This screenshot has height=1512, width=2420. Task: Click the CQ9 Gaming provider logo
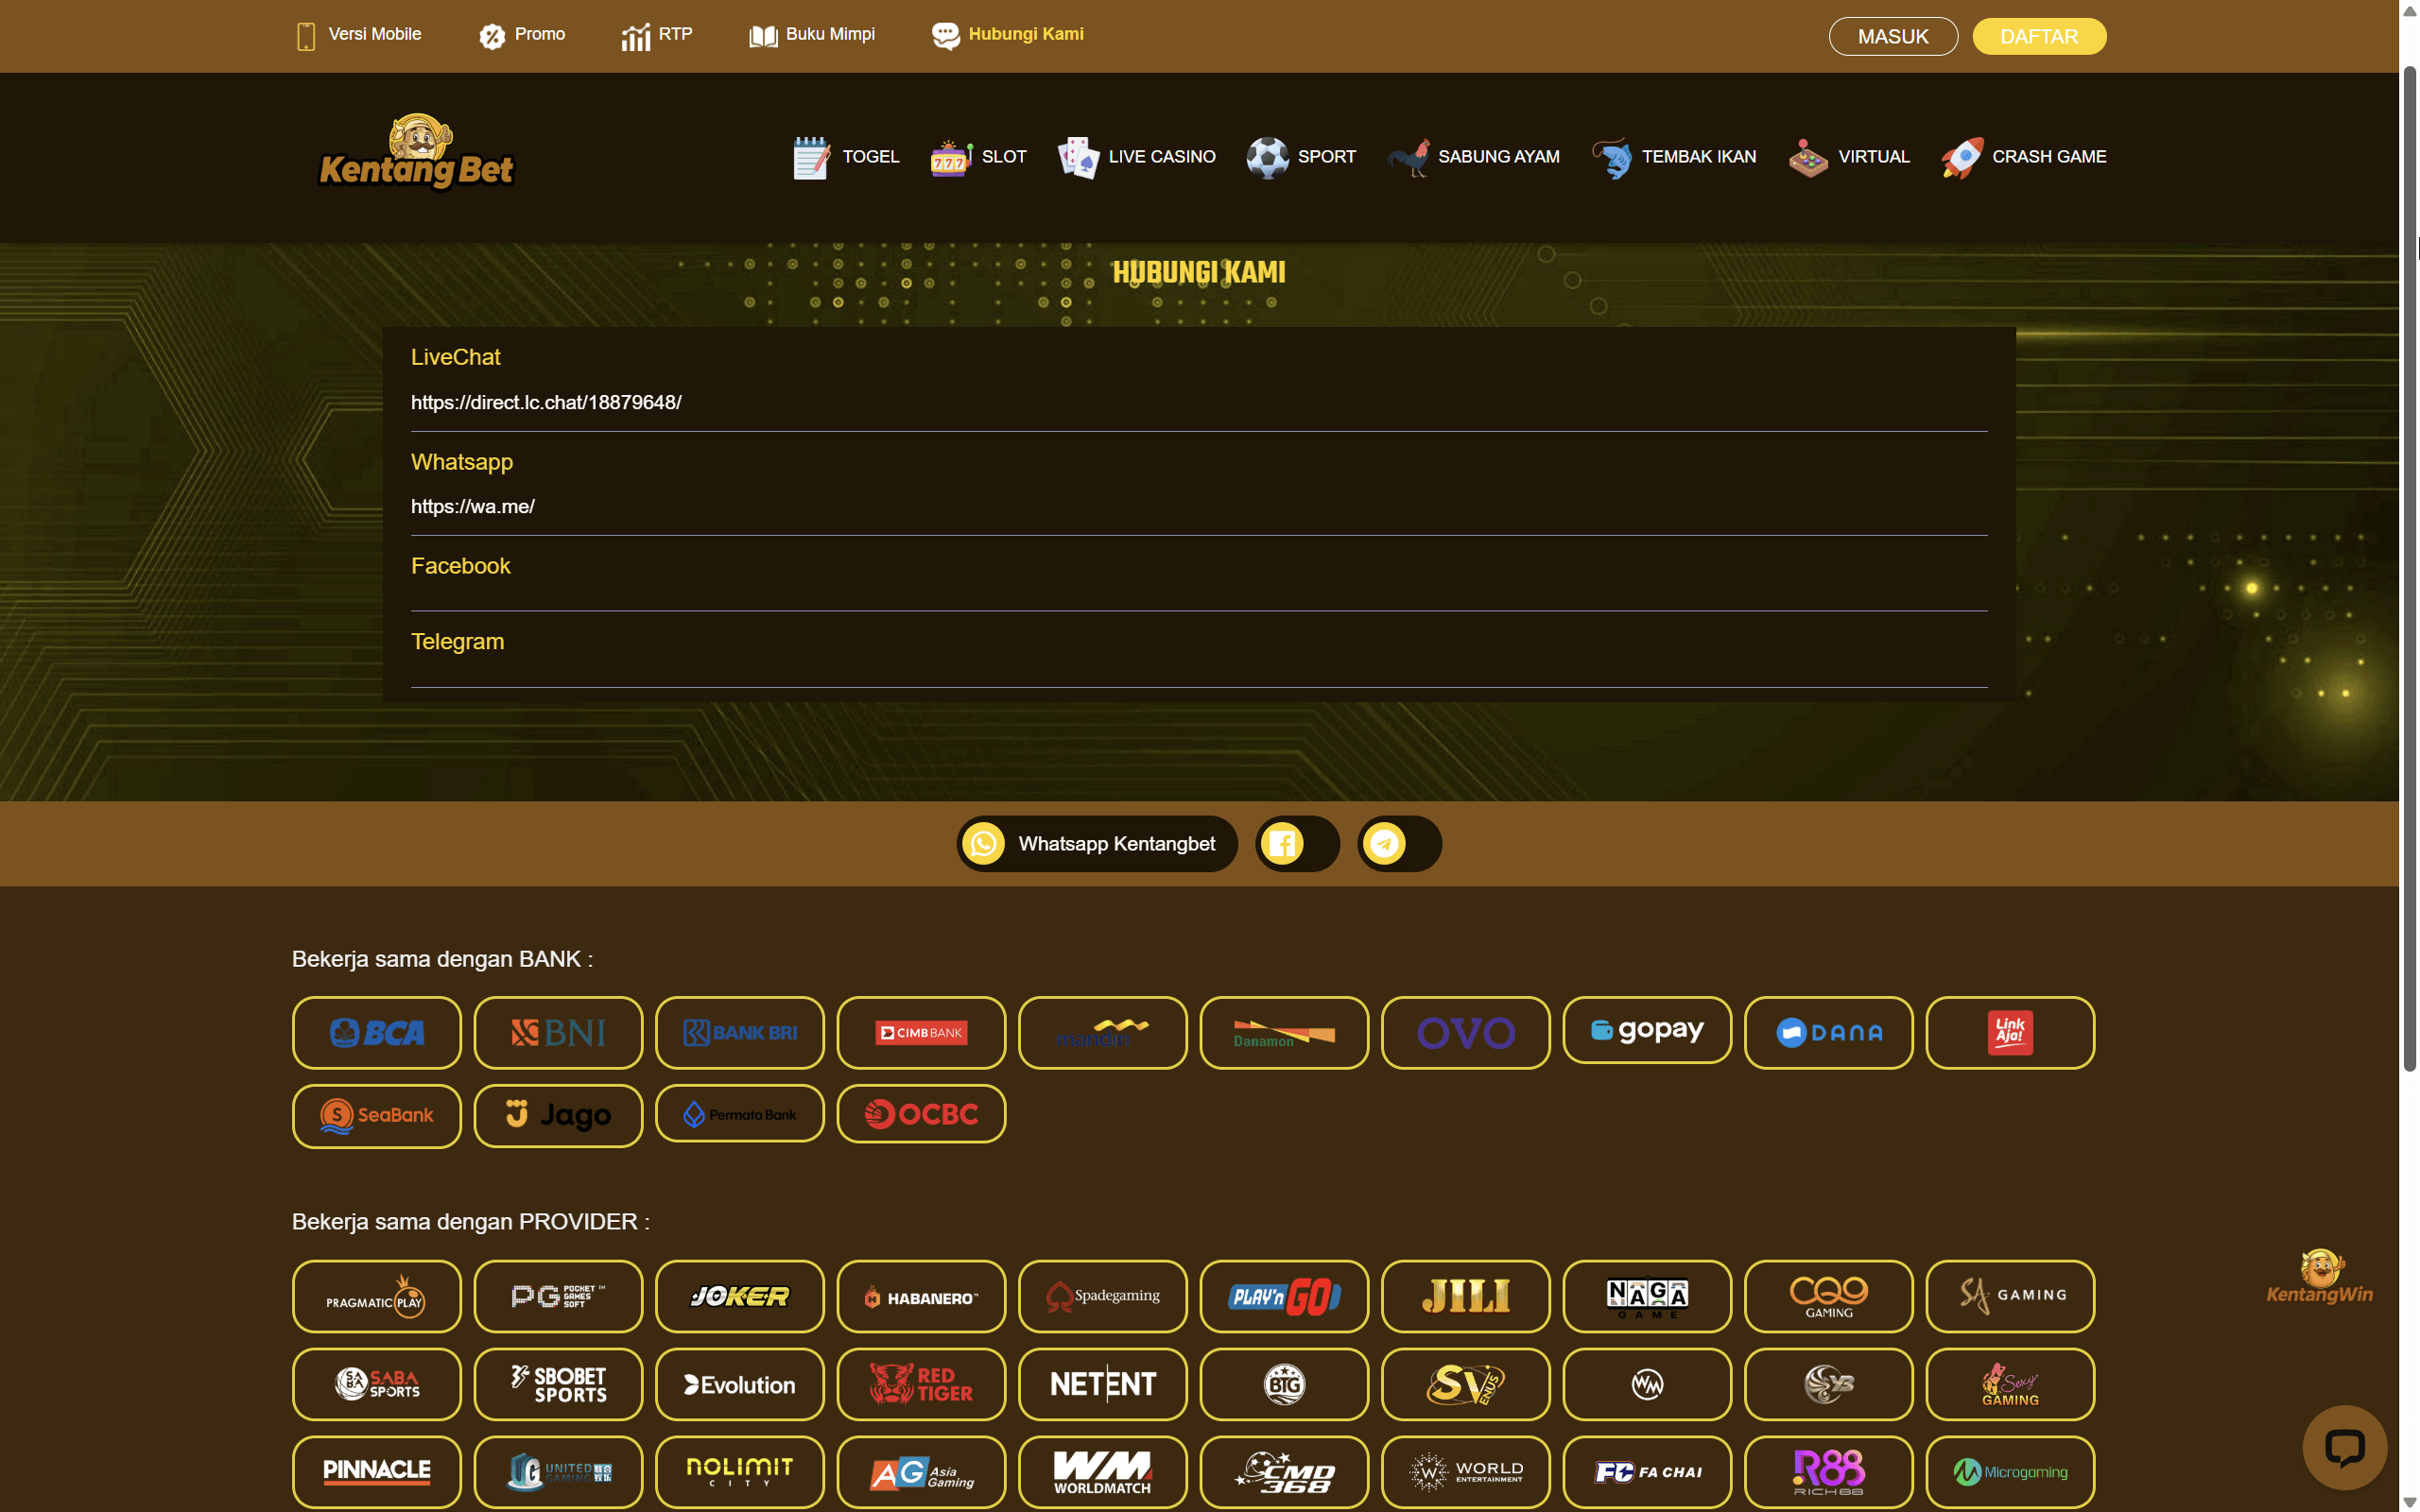(1829, 1297)
